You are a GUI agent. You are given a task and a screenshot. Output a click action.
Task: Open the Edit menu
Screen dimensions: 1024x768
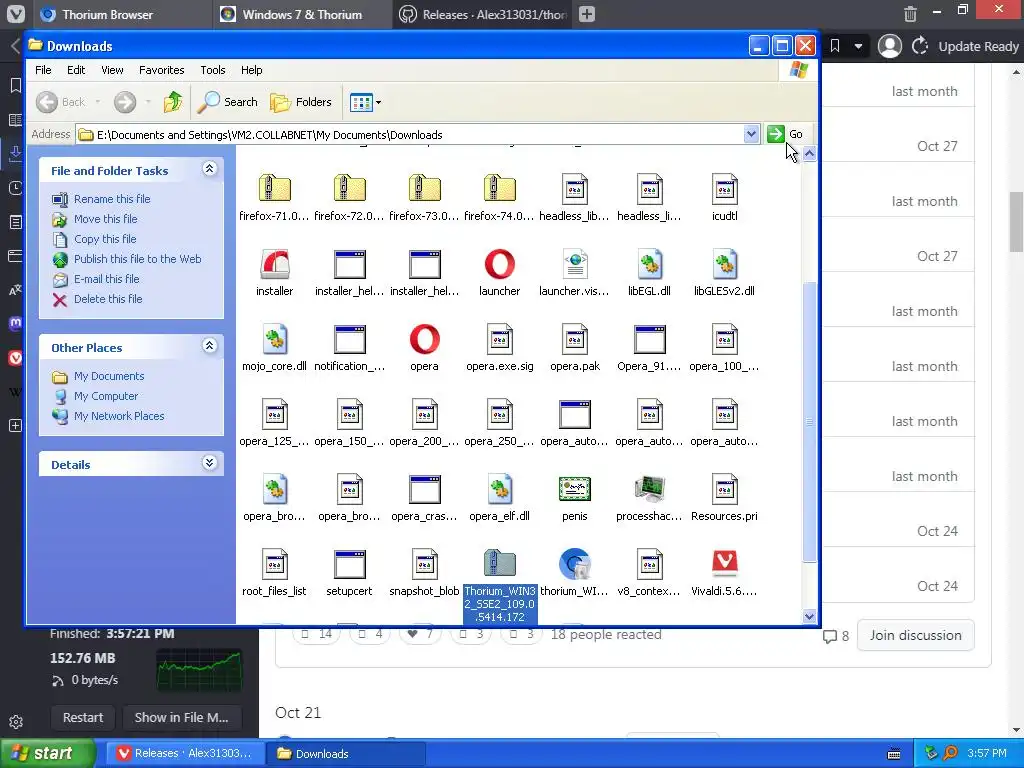[76, 70]
